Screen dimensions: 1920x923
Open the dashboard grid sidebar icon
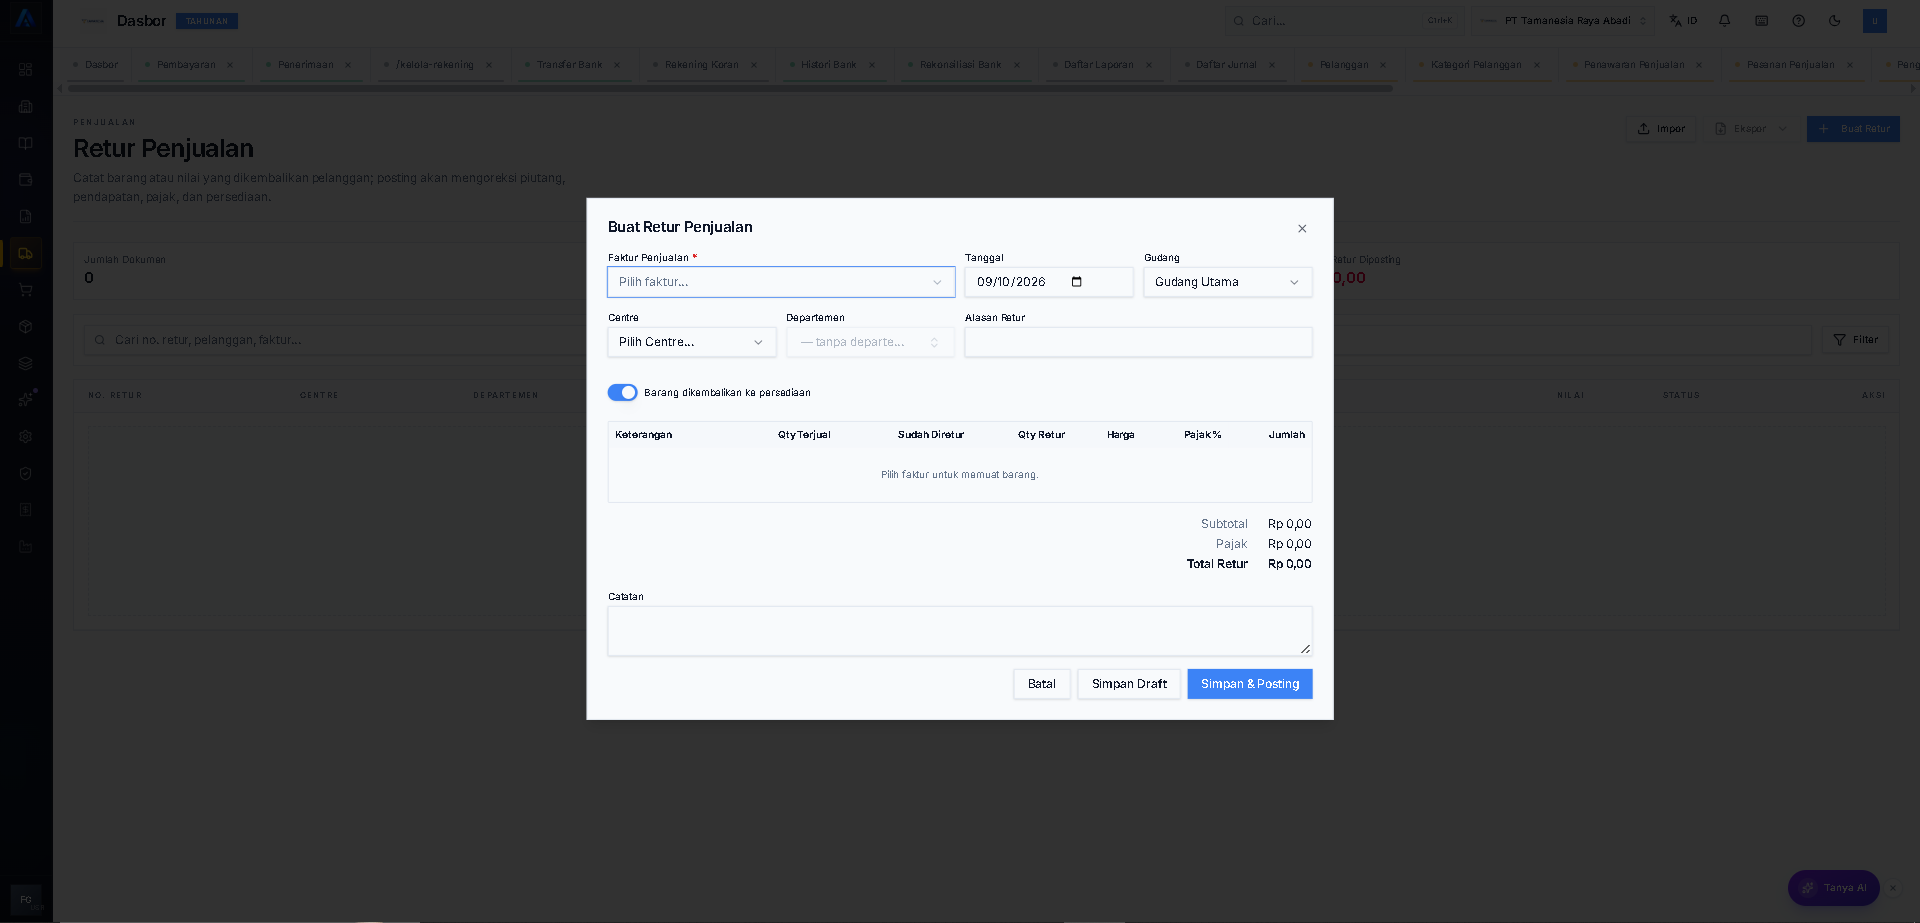click(26, 70)
